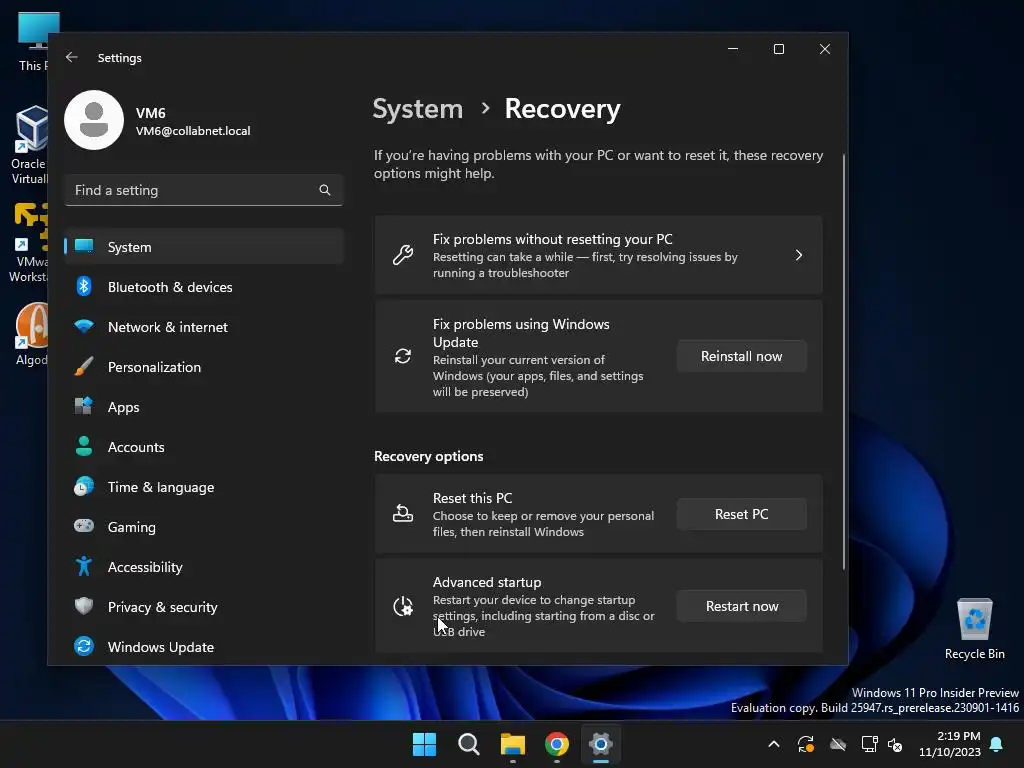
Task: Open Gaming settings category
Action: tap(204, 527)
